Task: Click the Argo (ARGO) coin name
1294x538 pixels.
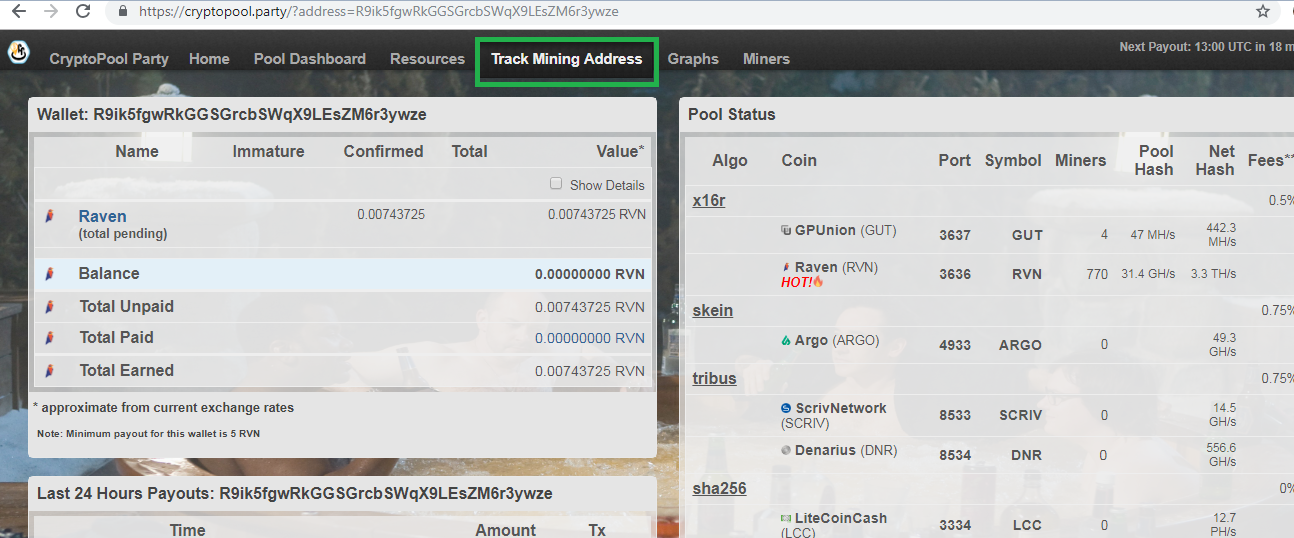Action: coord(837,340)
